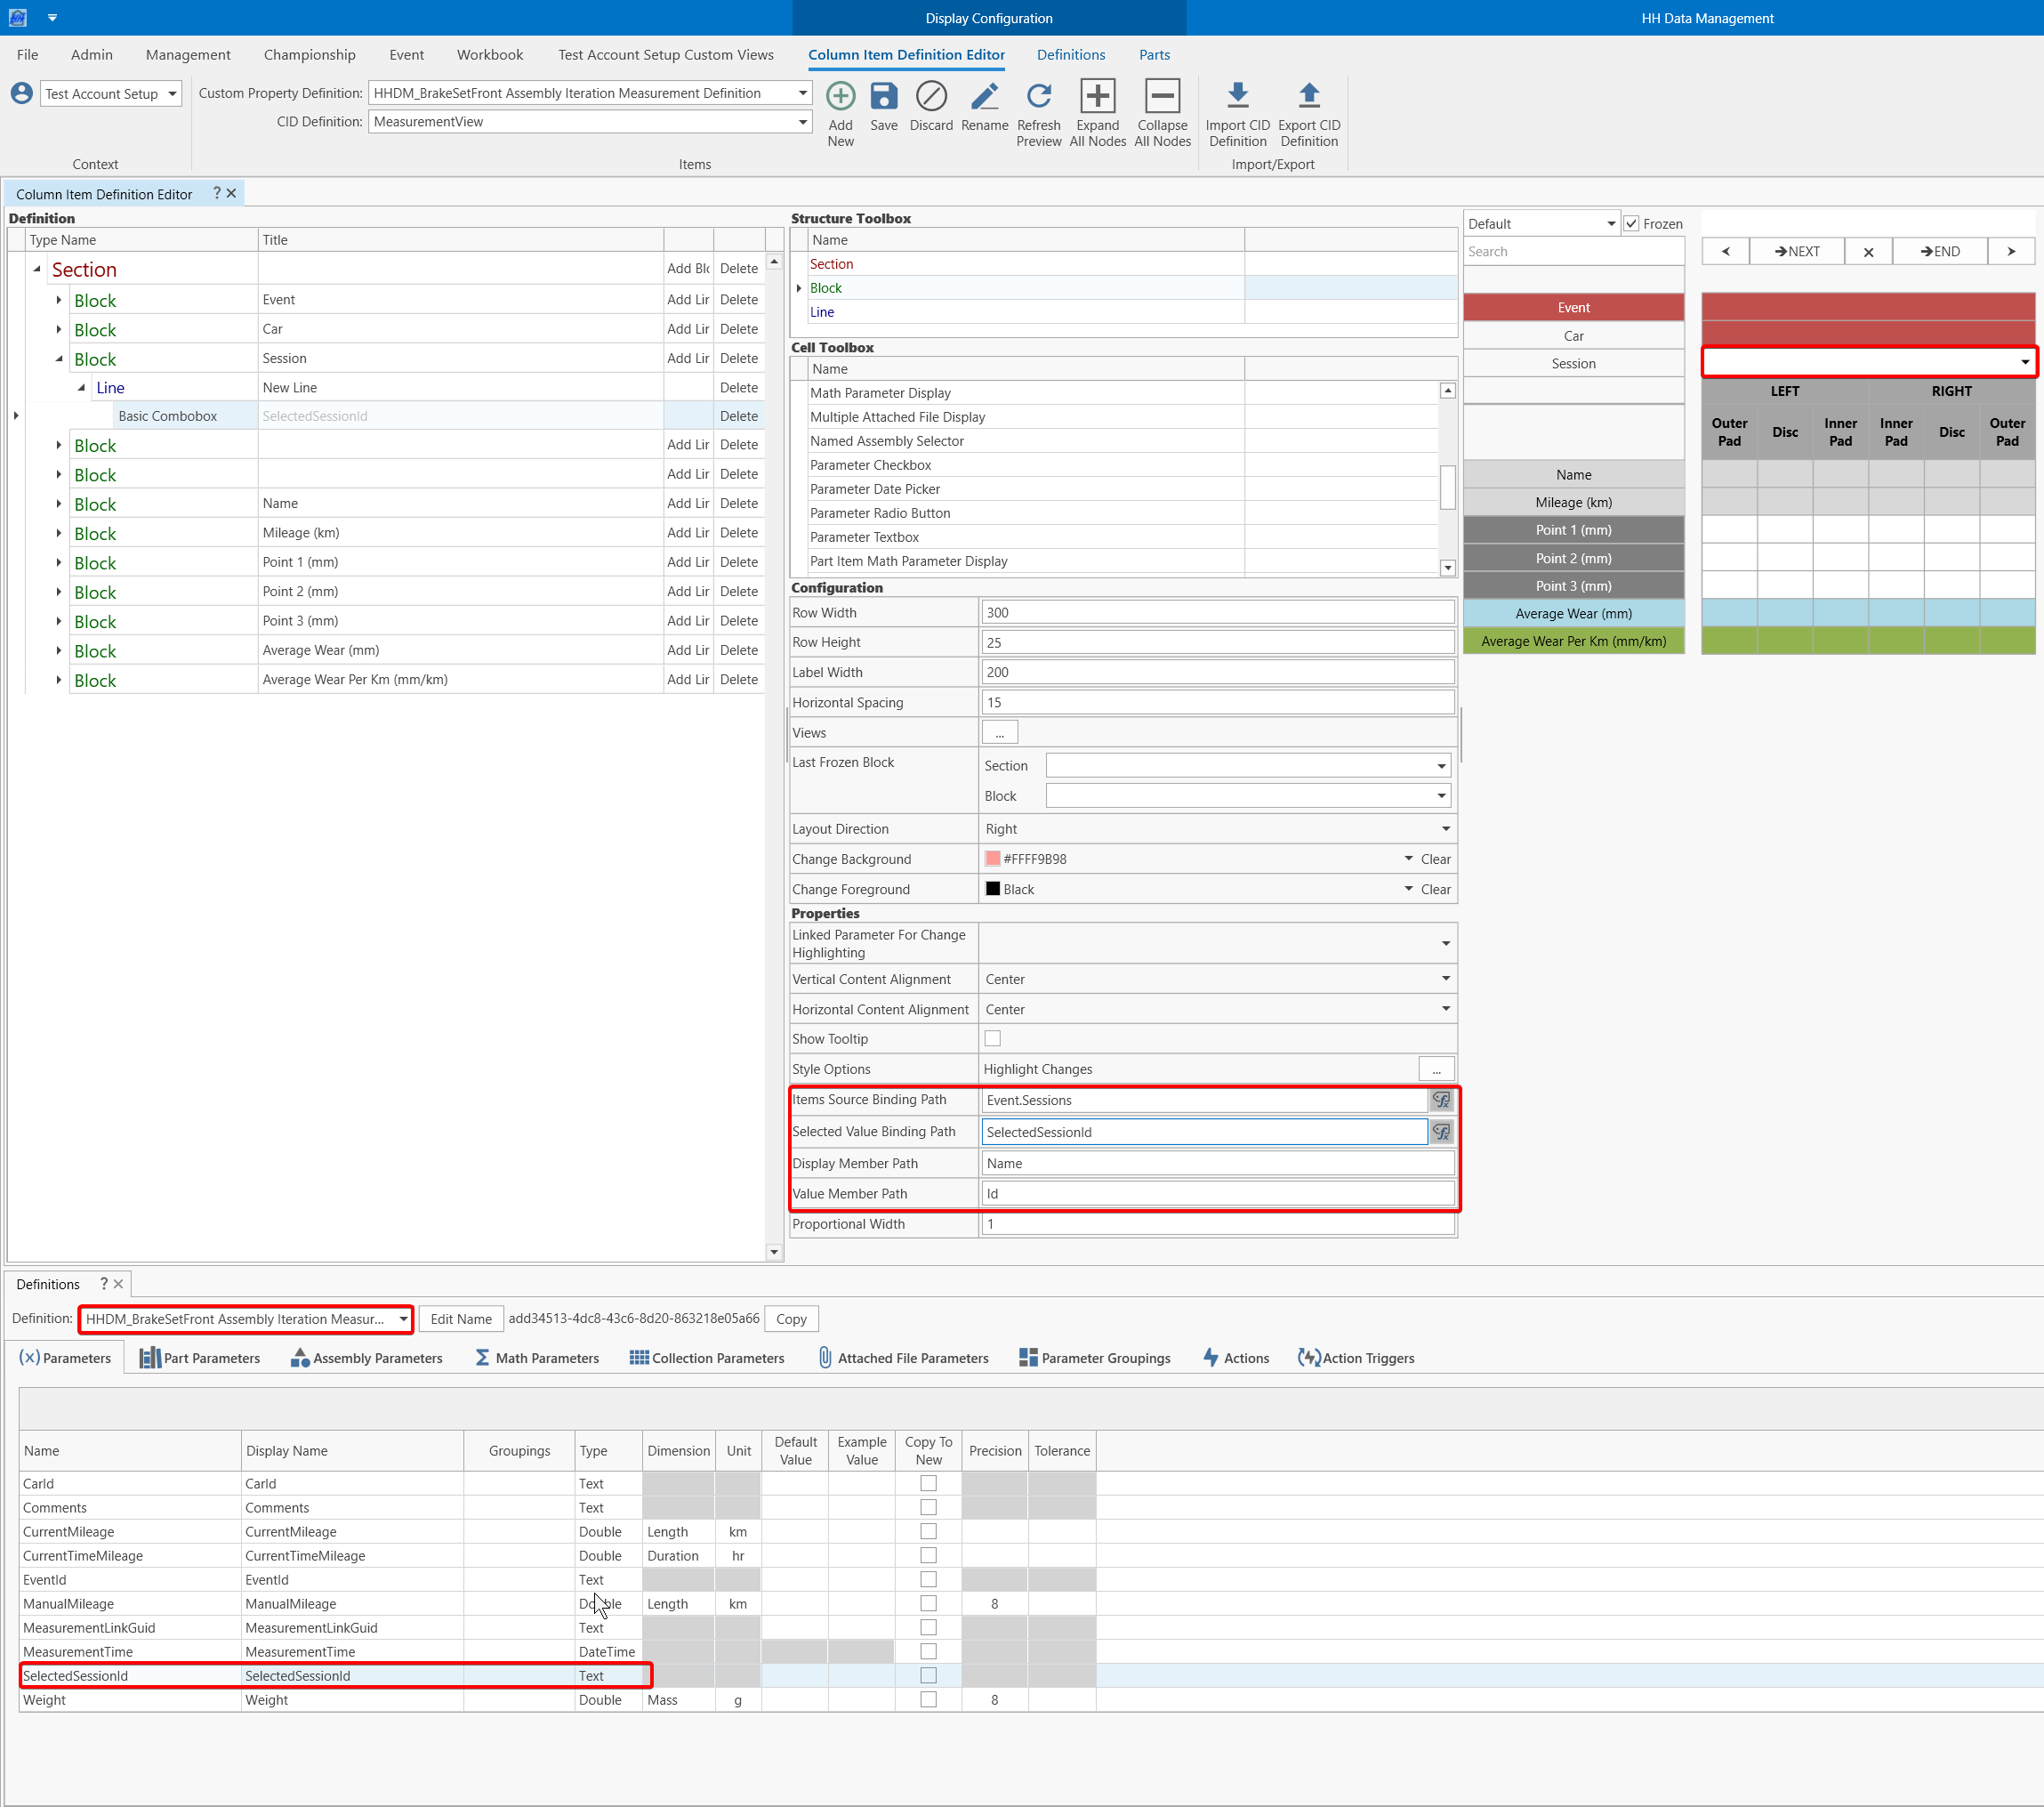This screenshot has width=2044, height=1807.
Task: Enable the Show Tooltip checkbox
Action: pyautogui.click(x=992, y=1038)
